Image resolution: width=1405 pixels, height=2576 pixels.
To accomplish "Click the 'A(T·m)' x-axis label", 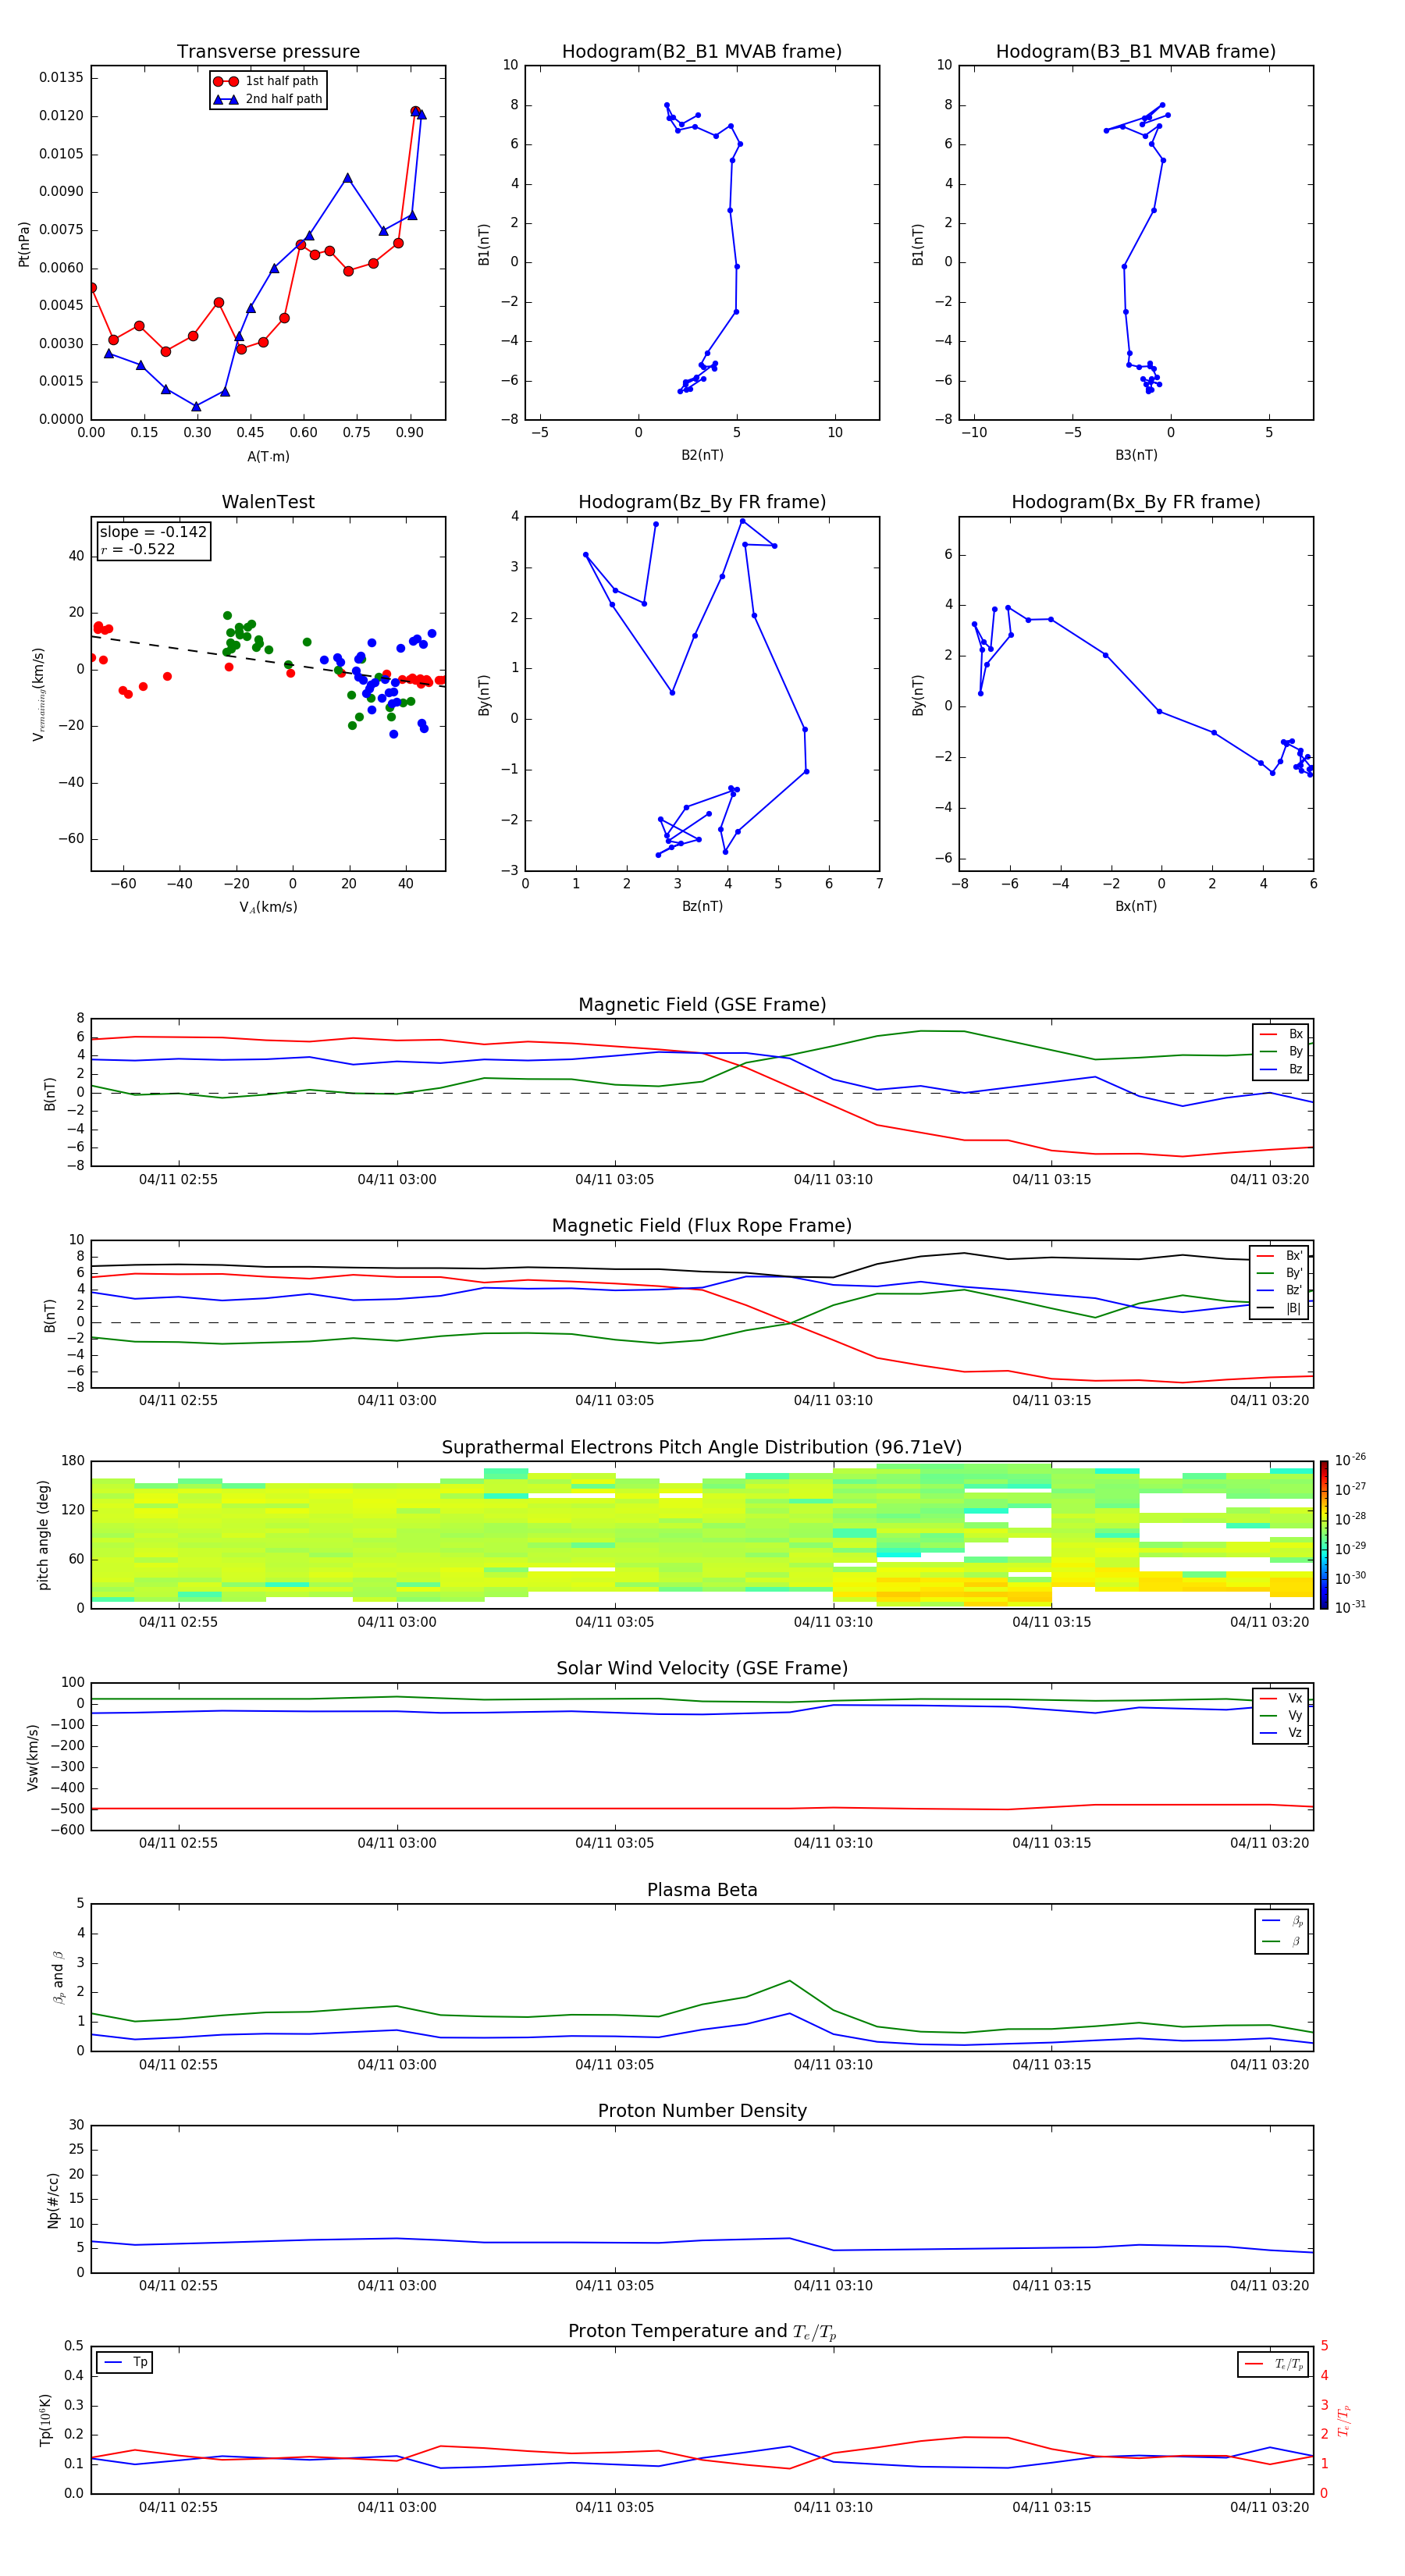I will click(x=268, y=457).
